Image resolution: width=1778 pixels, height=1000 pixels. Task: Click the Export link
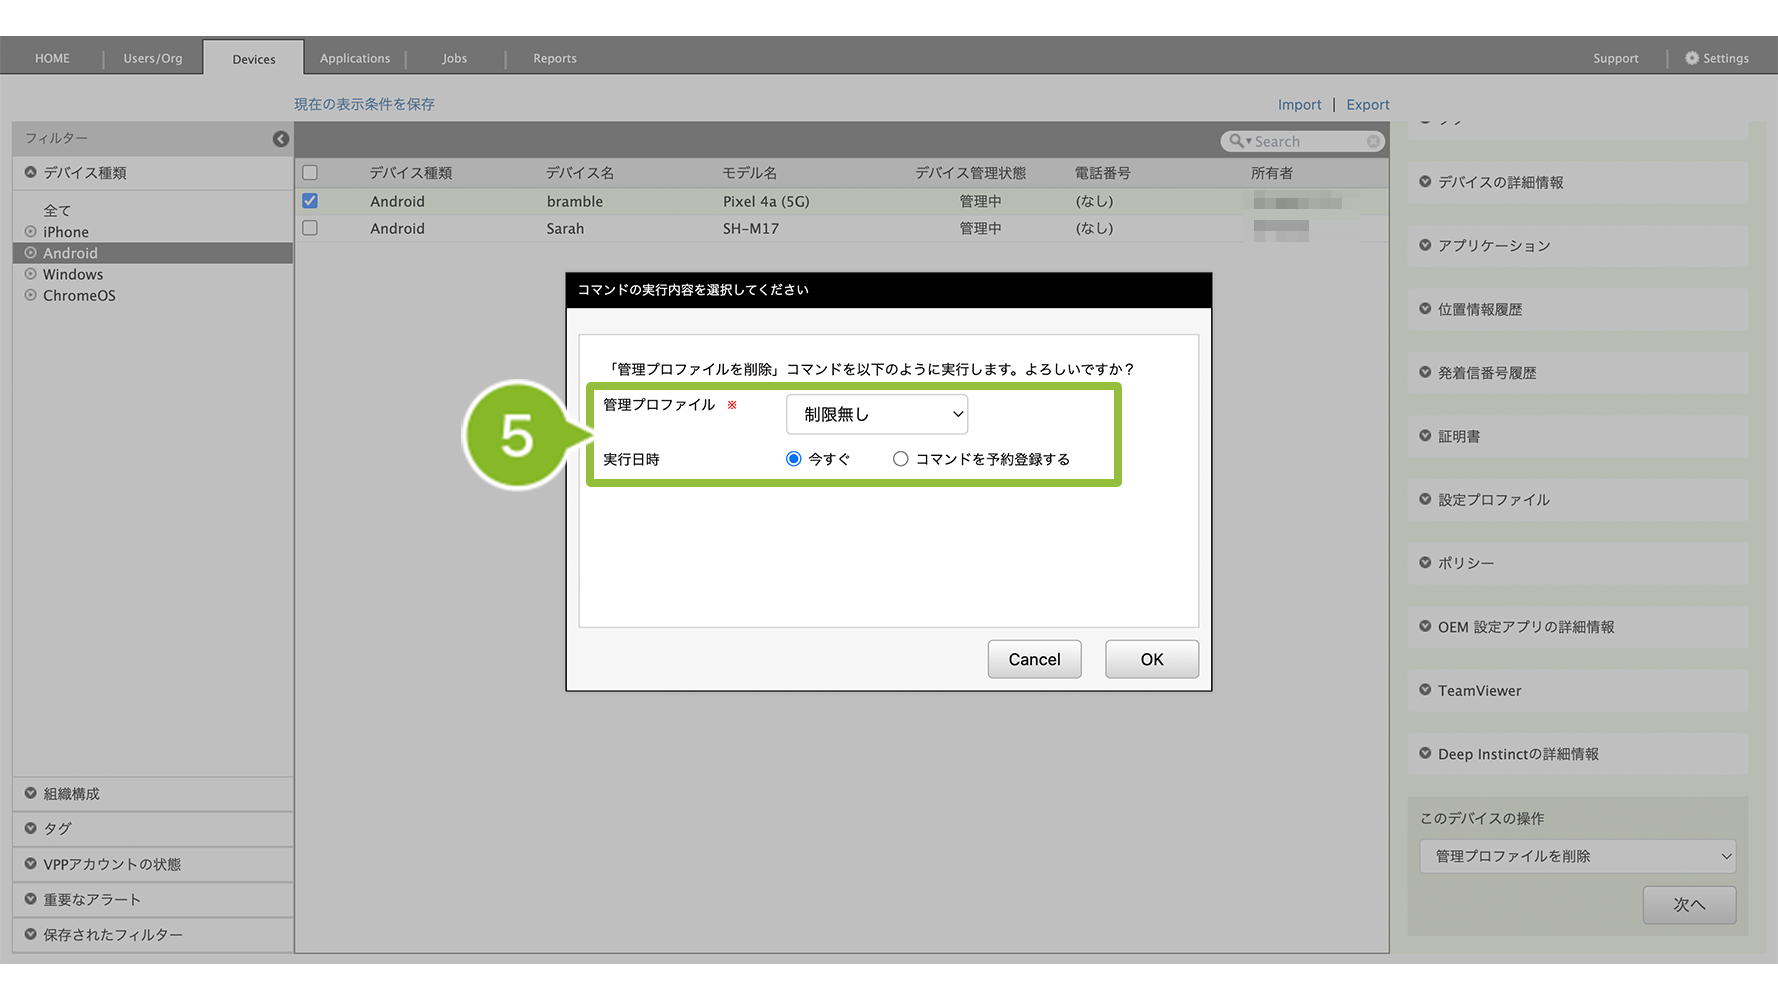[1368, 104]
